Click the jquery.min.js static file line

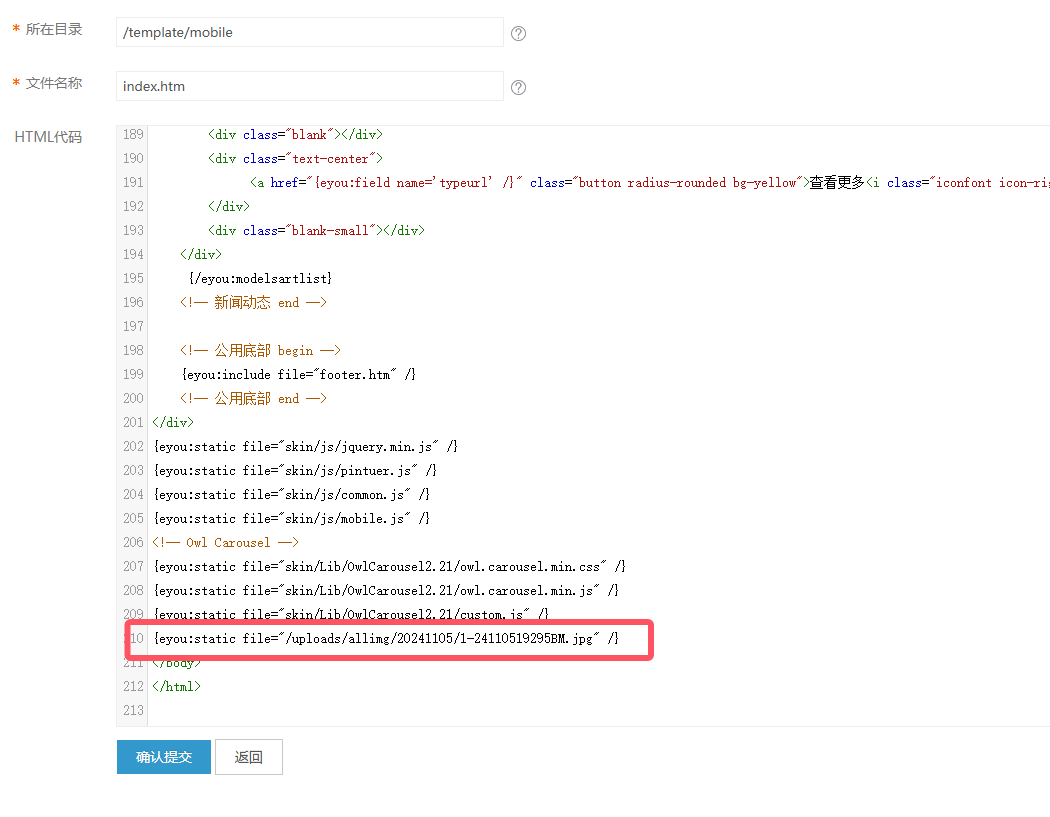coord(305,446)
